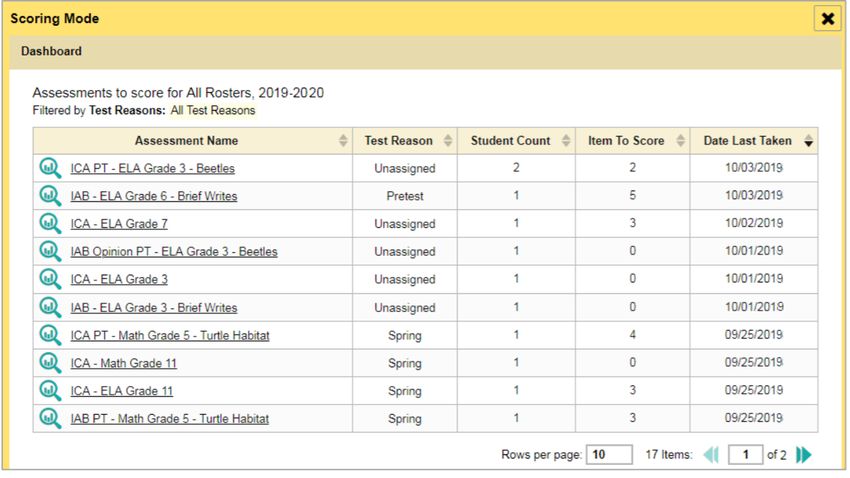
Task: Click magnifier icon for IAB Opinion PT Beetles
Action: click(x=50, y=251)
